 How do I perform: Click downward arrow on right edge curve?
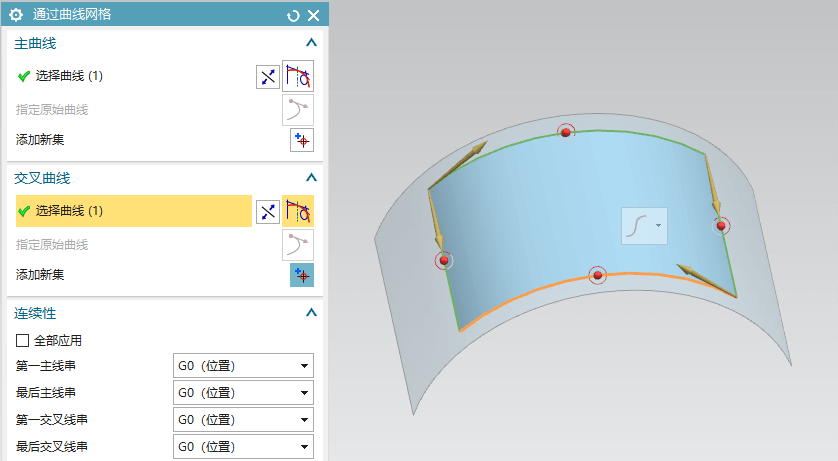[x=711, y=185]
